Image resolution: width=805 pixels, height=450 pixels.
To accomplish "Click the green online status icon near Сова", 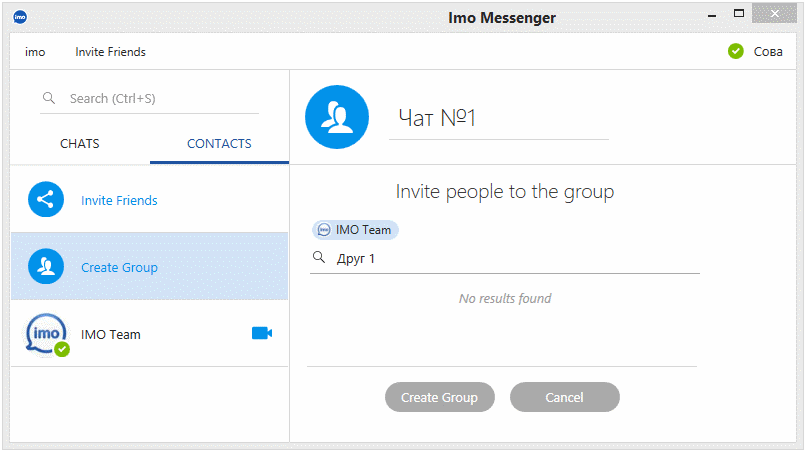I will coord(736,51).
